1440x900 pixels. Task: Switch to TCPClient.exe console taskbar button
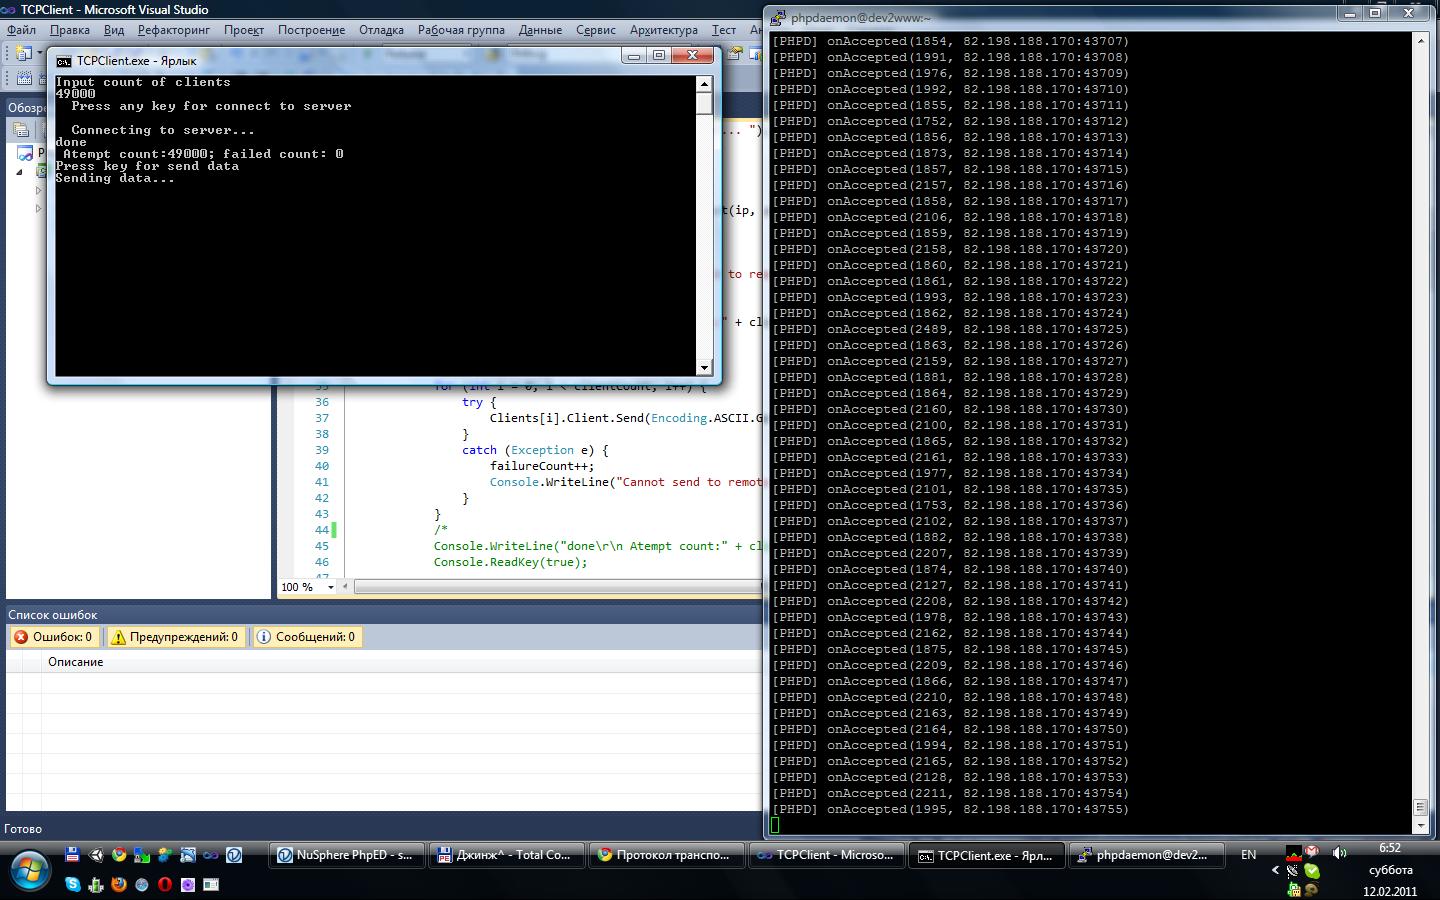tap(986, 855)
